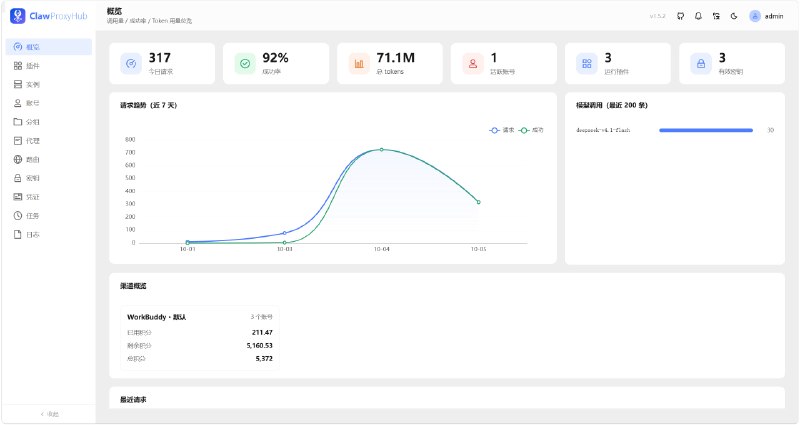Click the ClawProxyHub logo icon
Image resolution: width=800 pixels, height=425 pixels.
tap(17, 16)
